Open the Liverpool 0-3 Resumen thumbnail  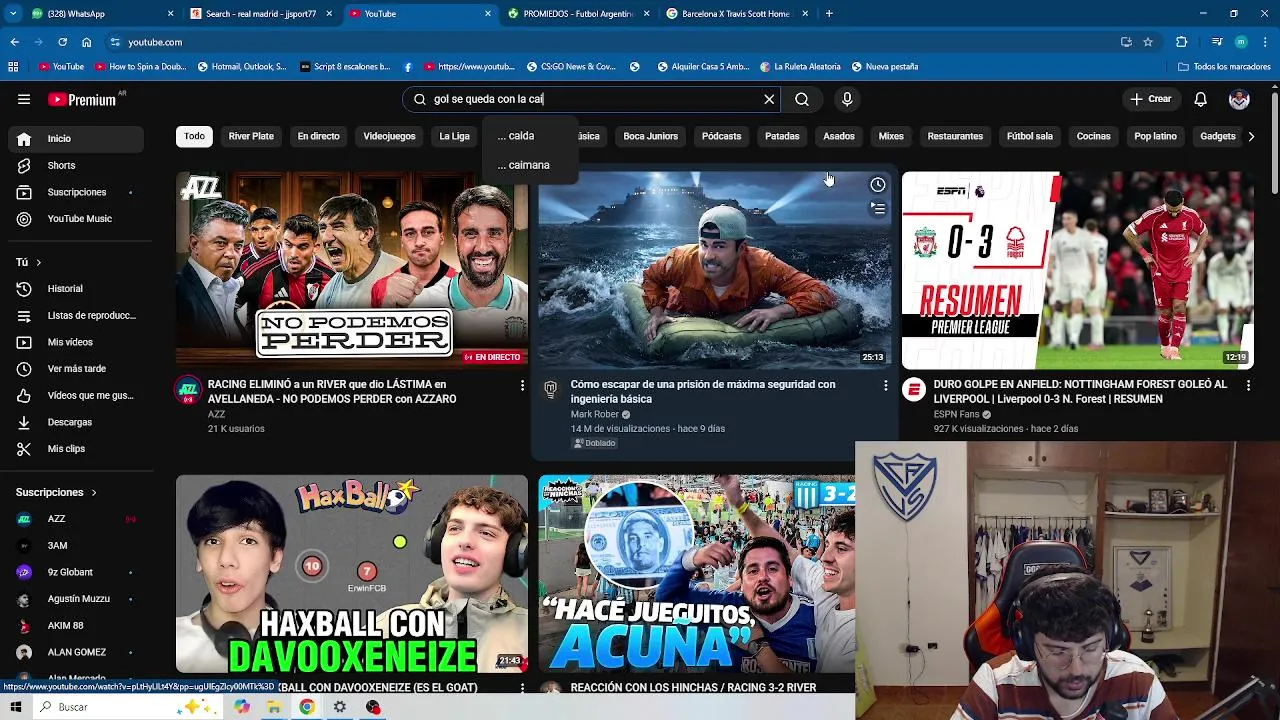point(1078,270)
